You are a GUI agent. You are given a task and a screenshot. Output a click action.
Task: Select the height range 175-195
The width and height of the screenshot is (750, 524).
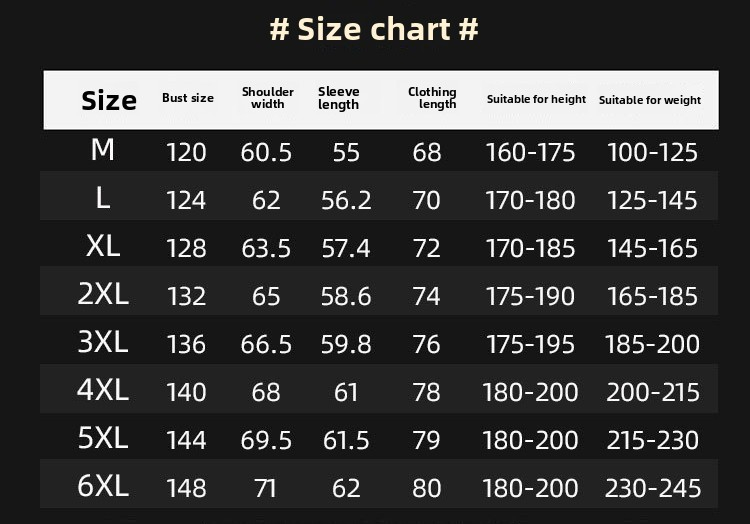click(x=530, y=344)
